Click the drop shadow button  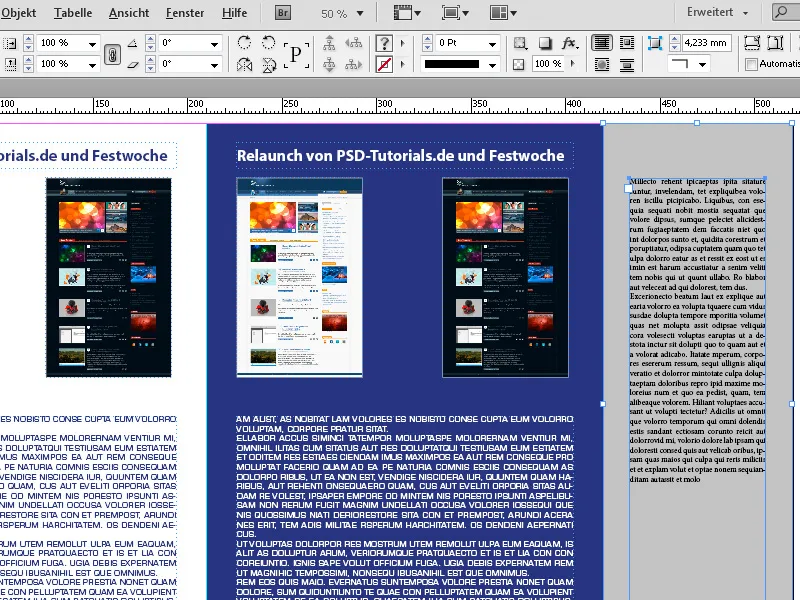[545, 43]
